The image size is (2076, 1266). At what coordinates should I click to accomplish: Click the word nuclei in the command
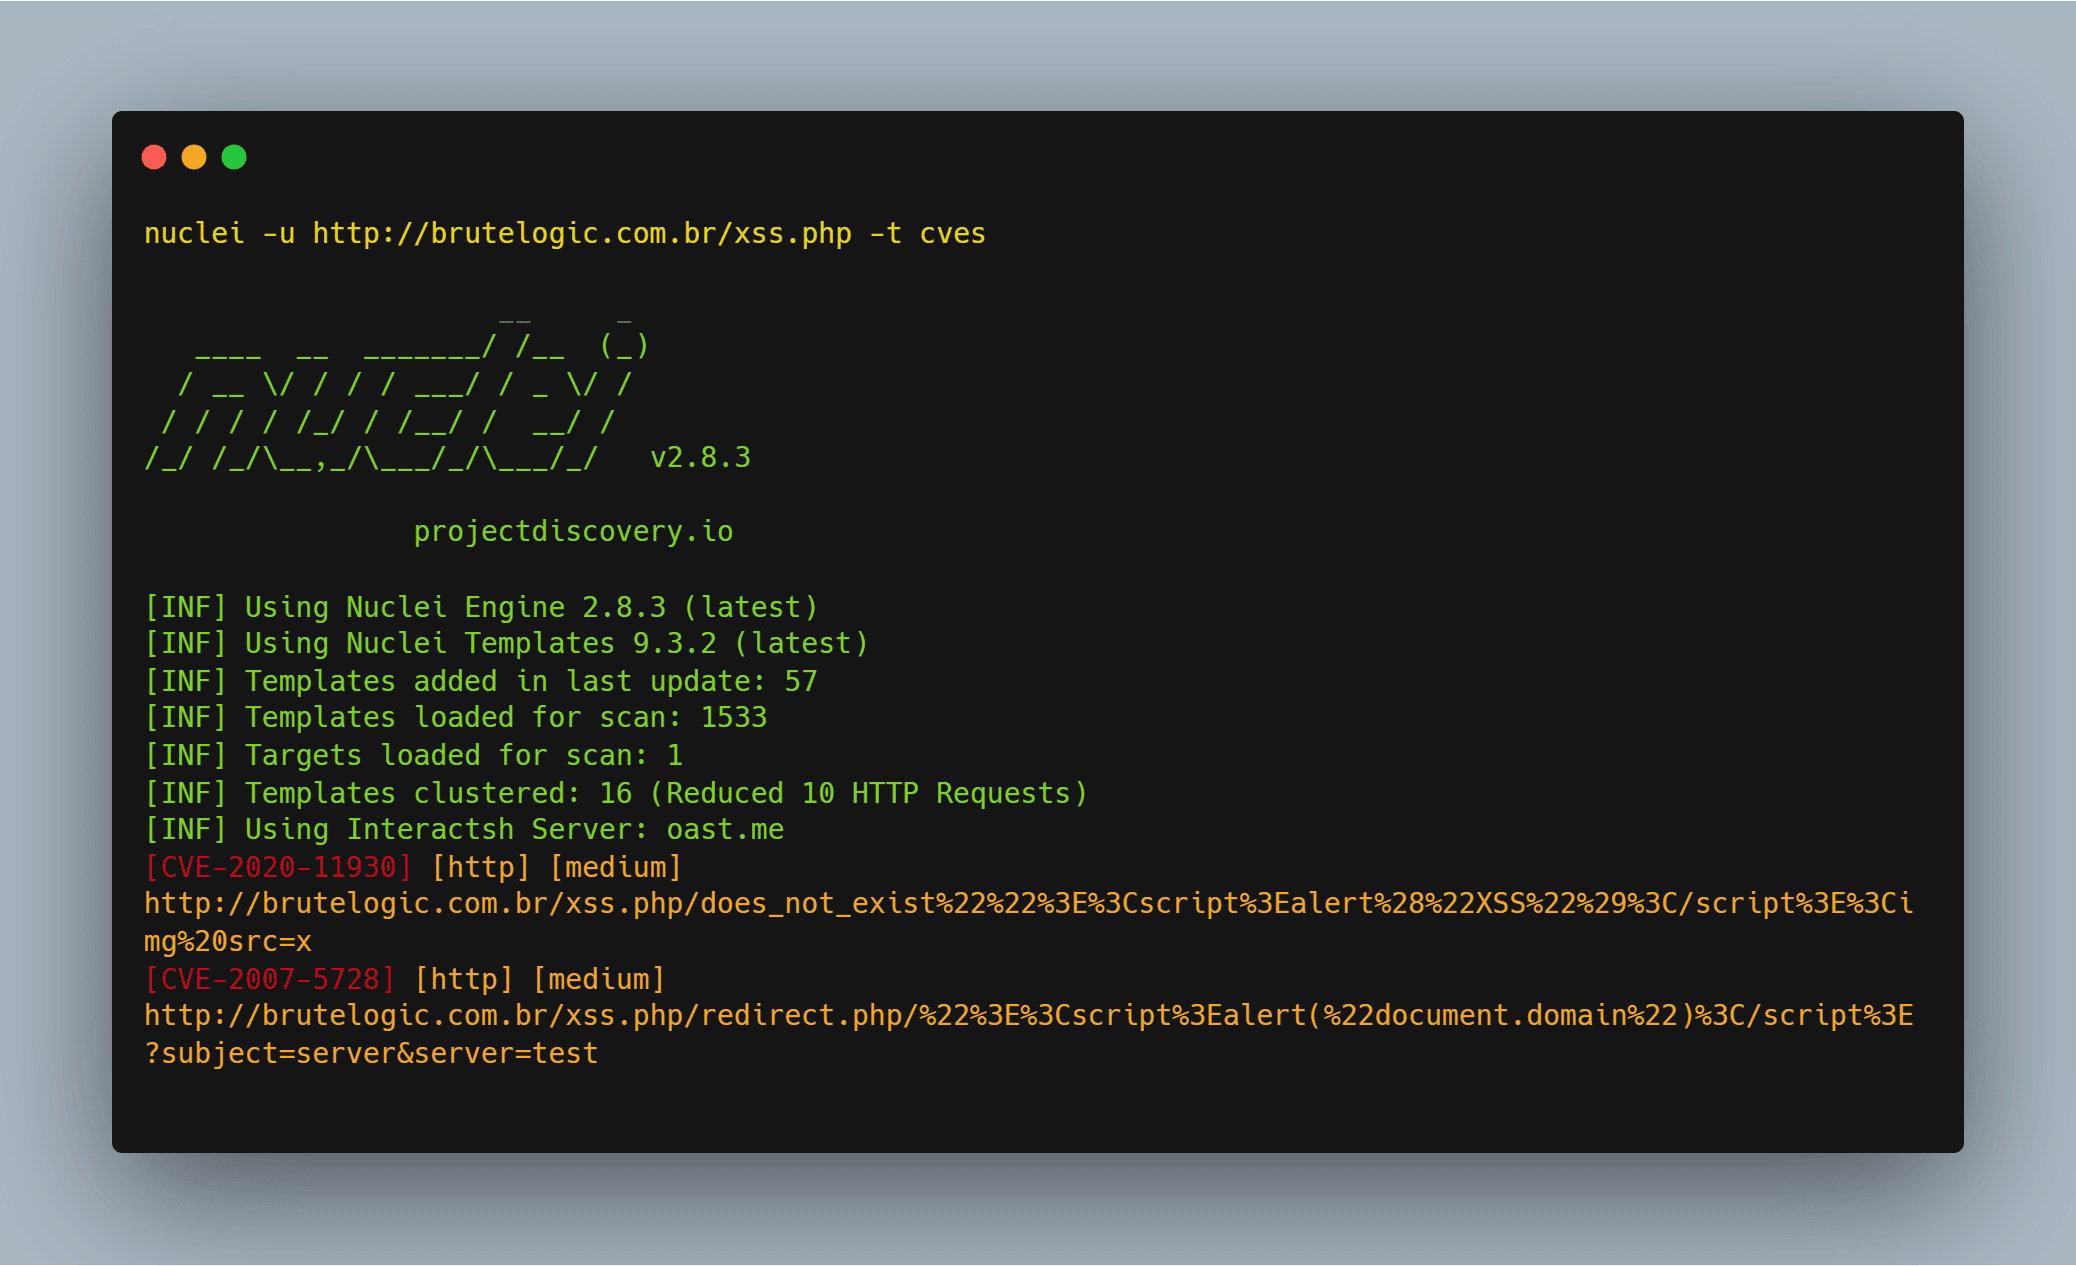point(194,233)
